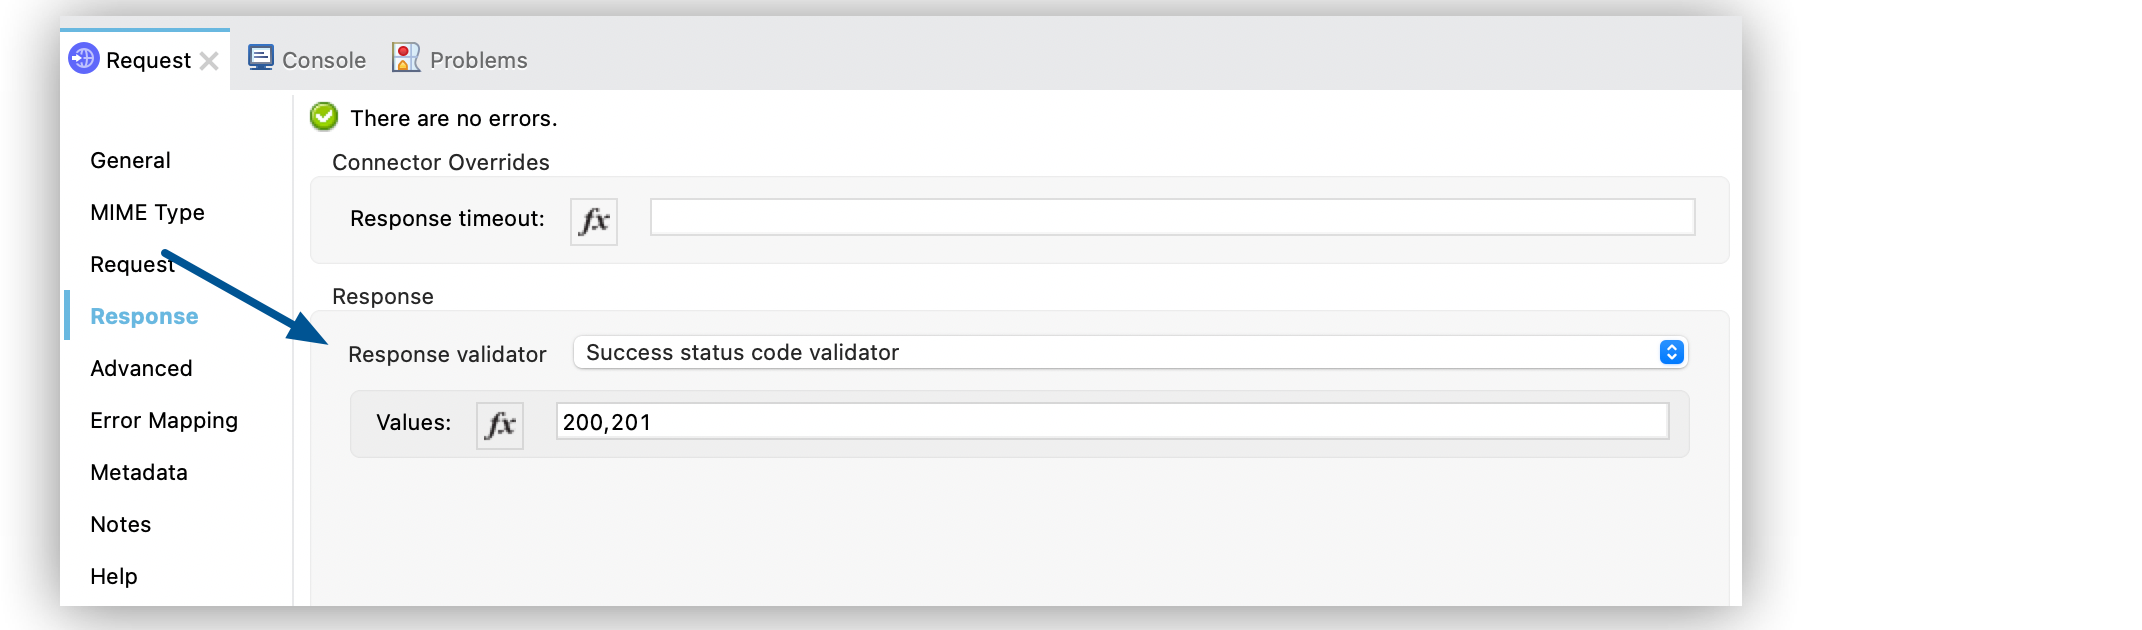Close the Request tab via its X

pyautogui.click(x=209, y=60)
